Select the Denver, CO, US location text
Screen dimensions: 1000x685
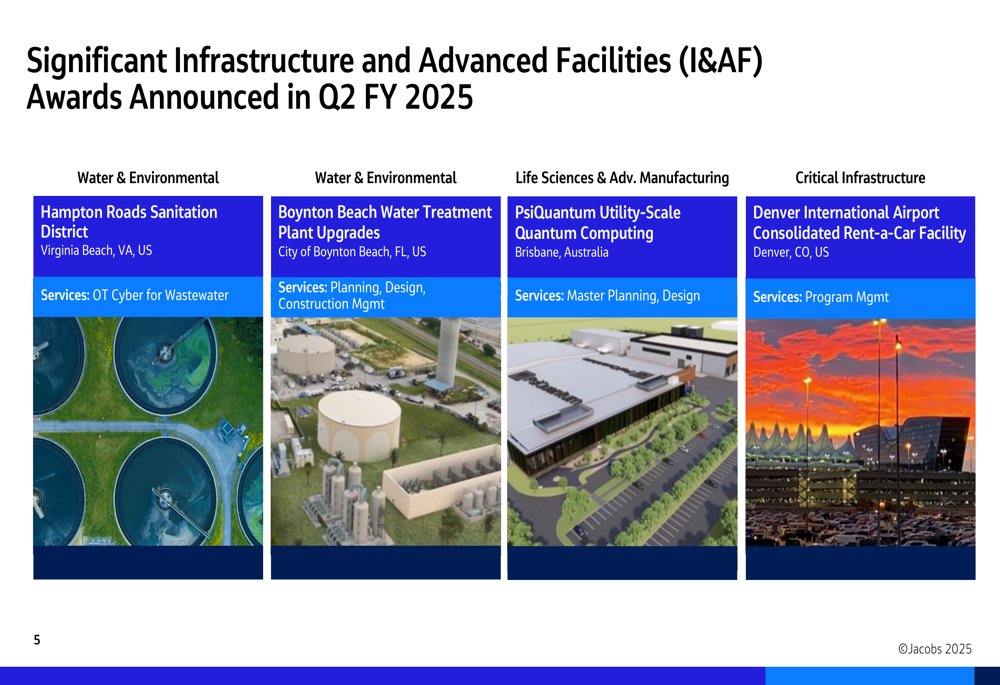pyautogui.click(x=791, y=252)
